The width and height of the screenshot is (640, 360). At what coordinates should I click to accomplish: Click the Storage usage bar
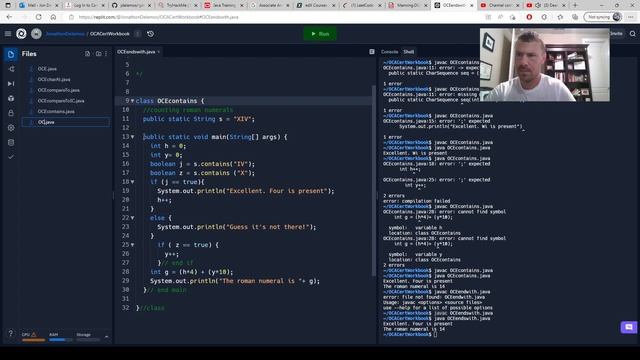click(x=88, y=340)
